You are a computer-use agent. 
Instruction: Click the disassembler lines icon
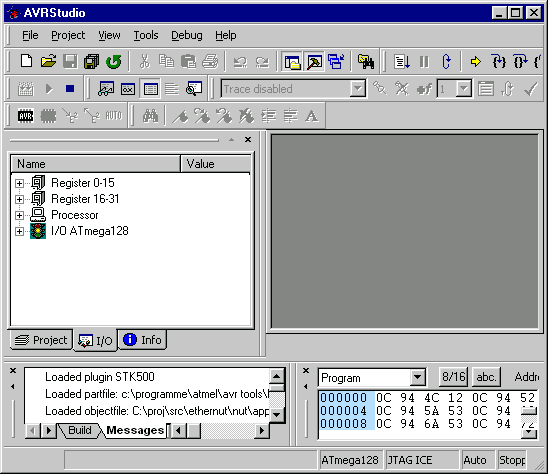point(172,89)
